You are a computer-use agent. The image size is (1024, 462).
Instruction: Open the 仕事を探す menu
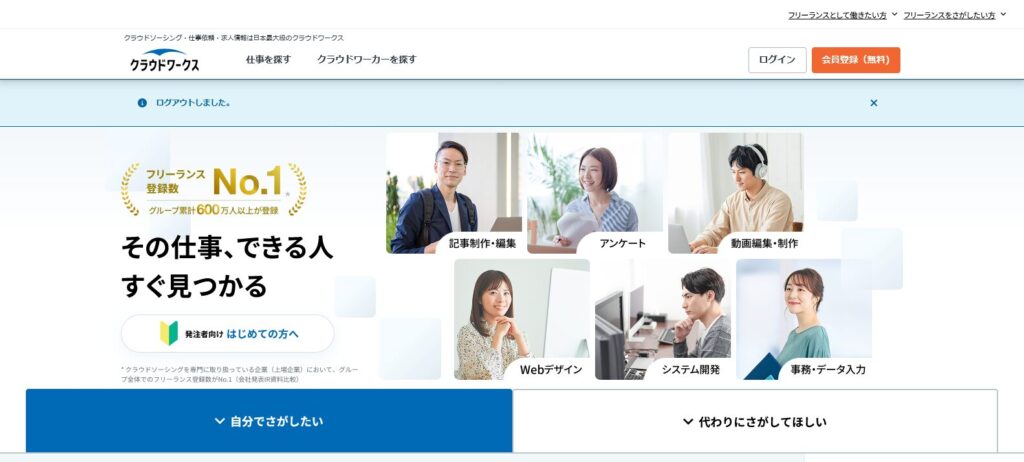[268, 59]
